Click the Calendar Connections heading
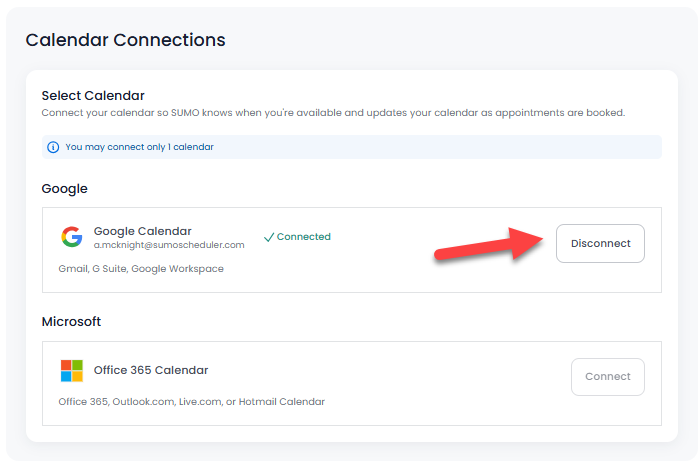 point(125,40)
